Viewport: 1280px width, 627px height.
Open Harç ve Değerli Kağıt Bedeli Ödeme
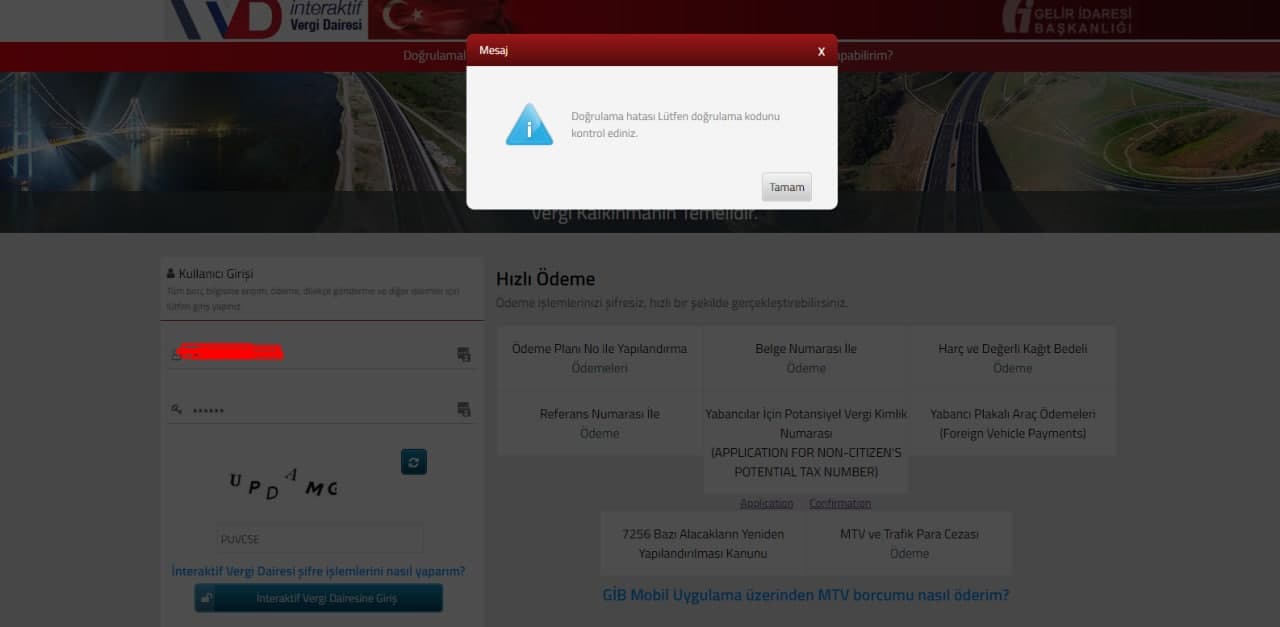click(x=1012, y=358)
